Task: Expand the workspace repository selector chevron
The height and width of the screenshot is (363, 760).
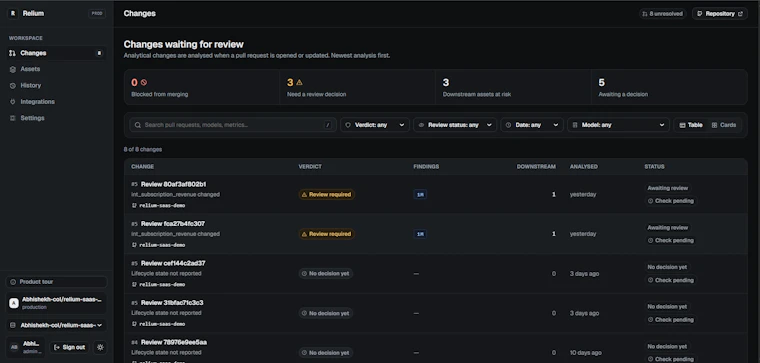Action: click(100, 325)
